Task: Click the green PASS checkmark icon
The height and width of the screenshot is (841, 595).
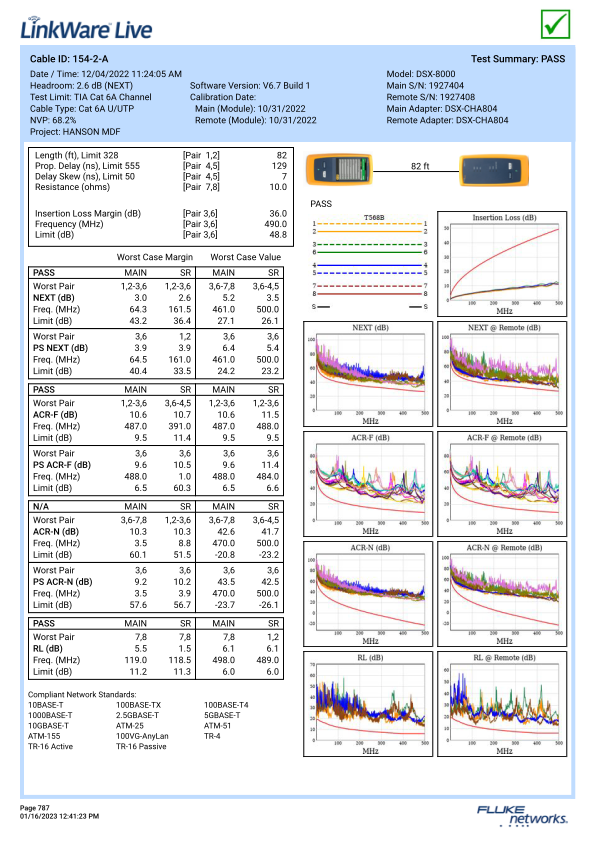Action: click(x=555, y=24)
